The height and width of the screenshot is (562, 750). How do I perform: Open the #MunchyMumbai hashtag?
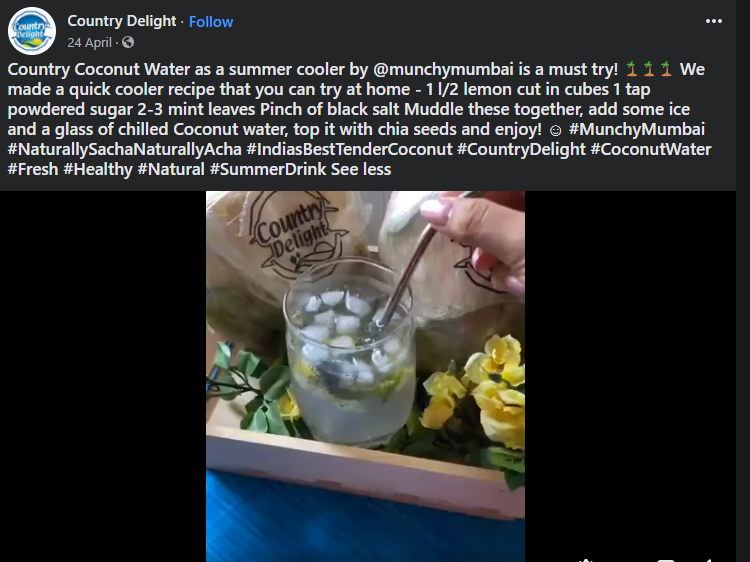[x=637, y=129]
